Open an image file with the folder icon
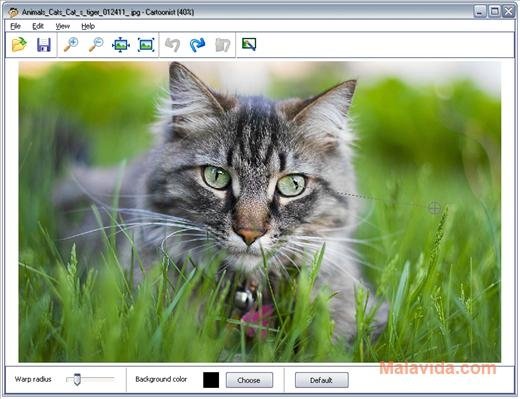 (19, 45)
